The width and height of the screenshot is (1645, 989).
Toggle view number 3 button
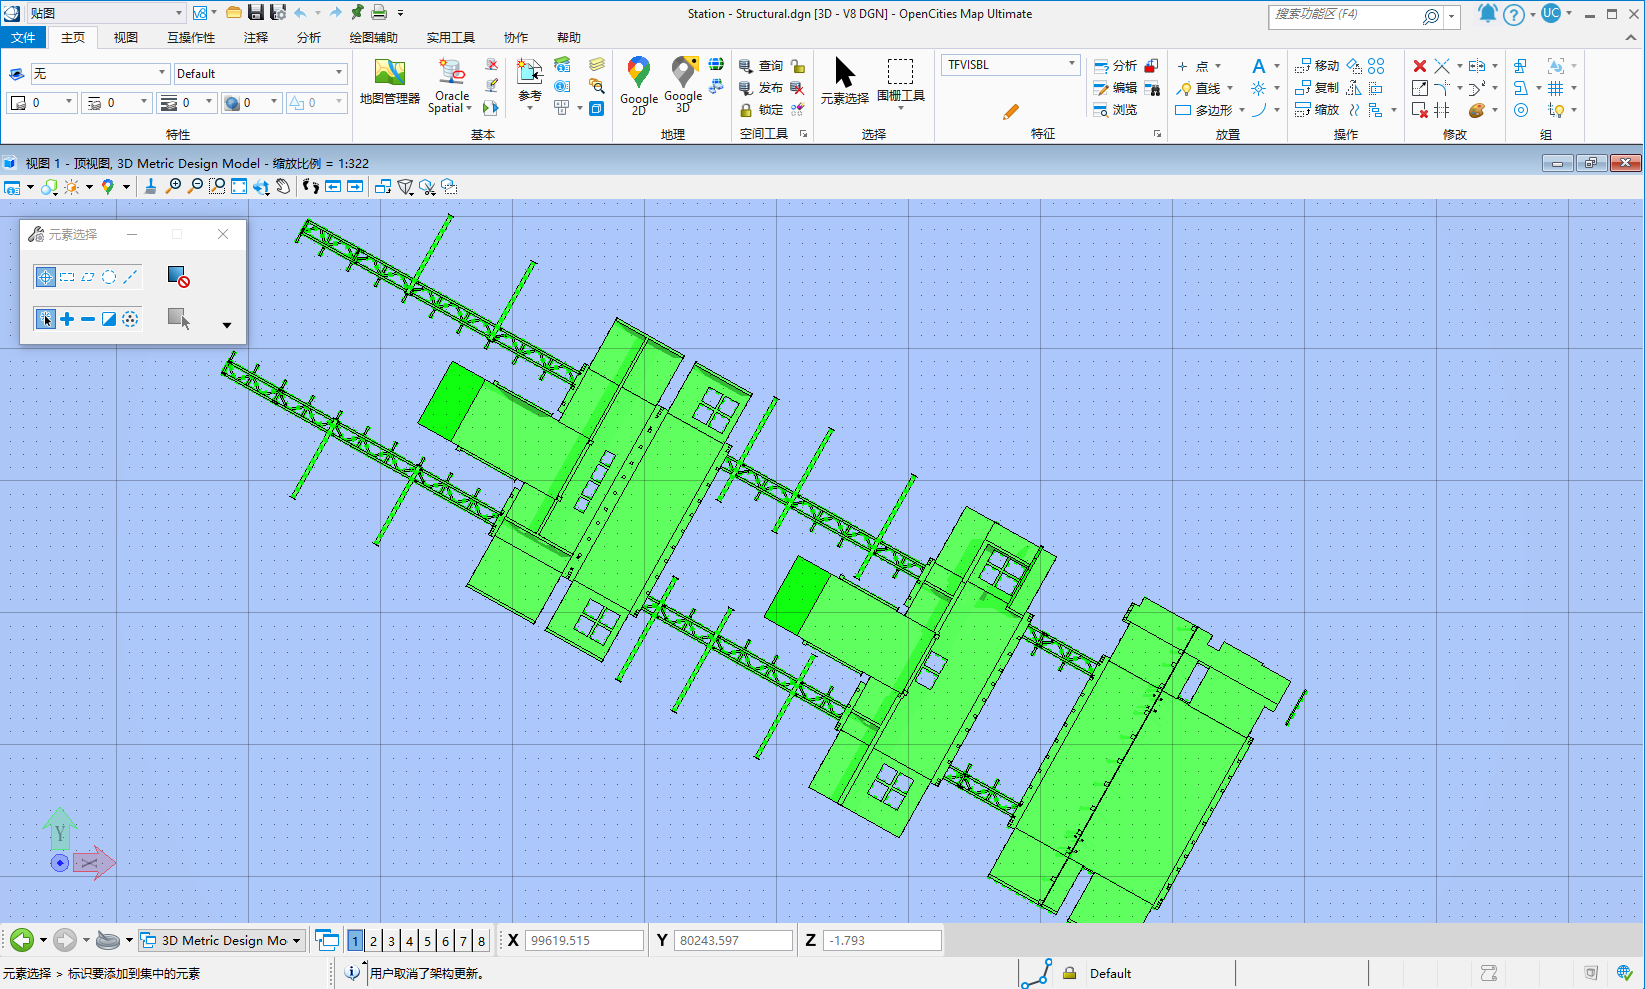(391, 941)
